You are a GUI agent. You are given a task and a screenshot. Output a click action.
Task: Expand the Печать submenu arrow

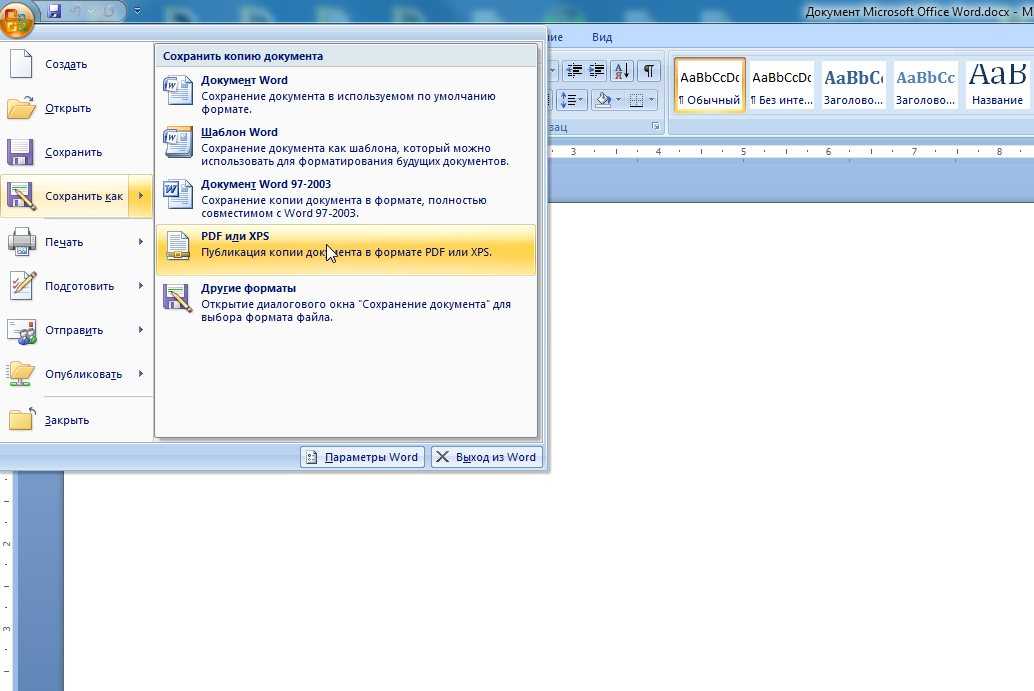click(141, 242)
